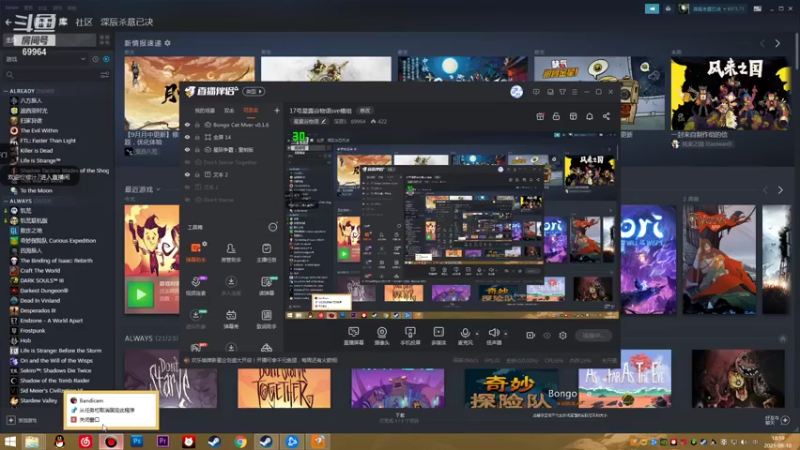Switch to 我的场景 scene tab
The height and width of the screenshot is (450, 800).
[205, 110]
